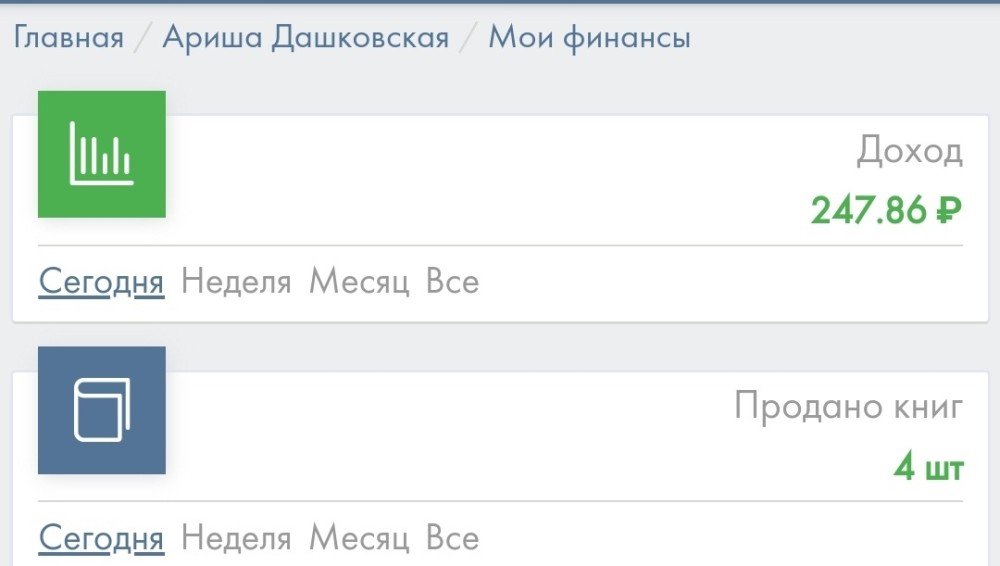Switch Продано книг period to Неделя
Image resolution: width=1000 pixels, height=566 pixels.
(x=236, y=539)
